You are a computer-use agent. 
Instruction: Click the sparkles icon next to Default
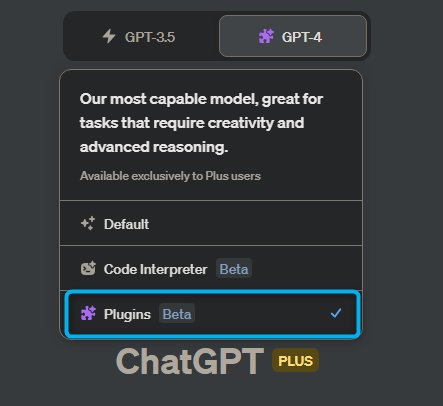click(x=88, y=224)
